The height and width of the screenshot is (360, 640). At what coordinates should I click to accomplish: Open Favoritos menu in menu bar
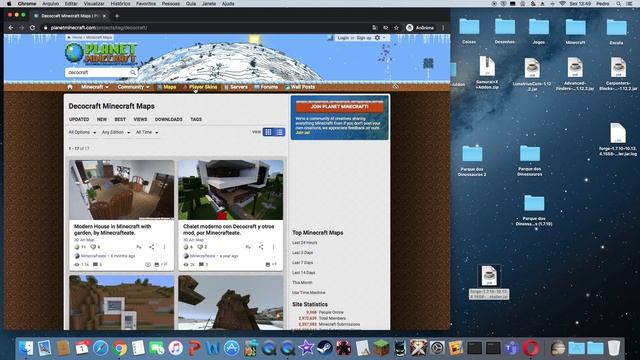(146, 4)
